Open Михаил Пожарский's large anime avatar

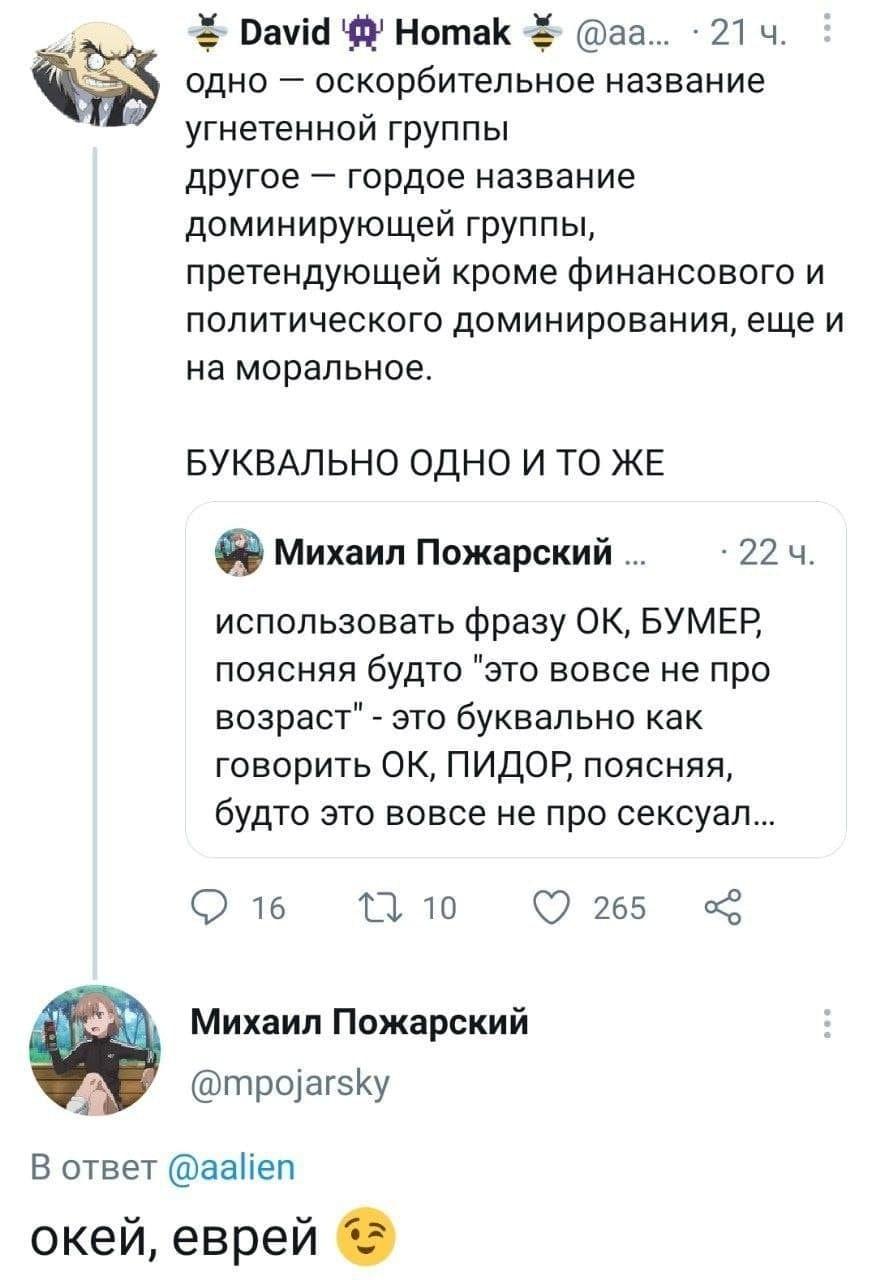coord(95,1045)
